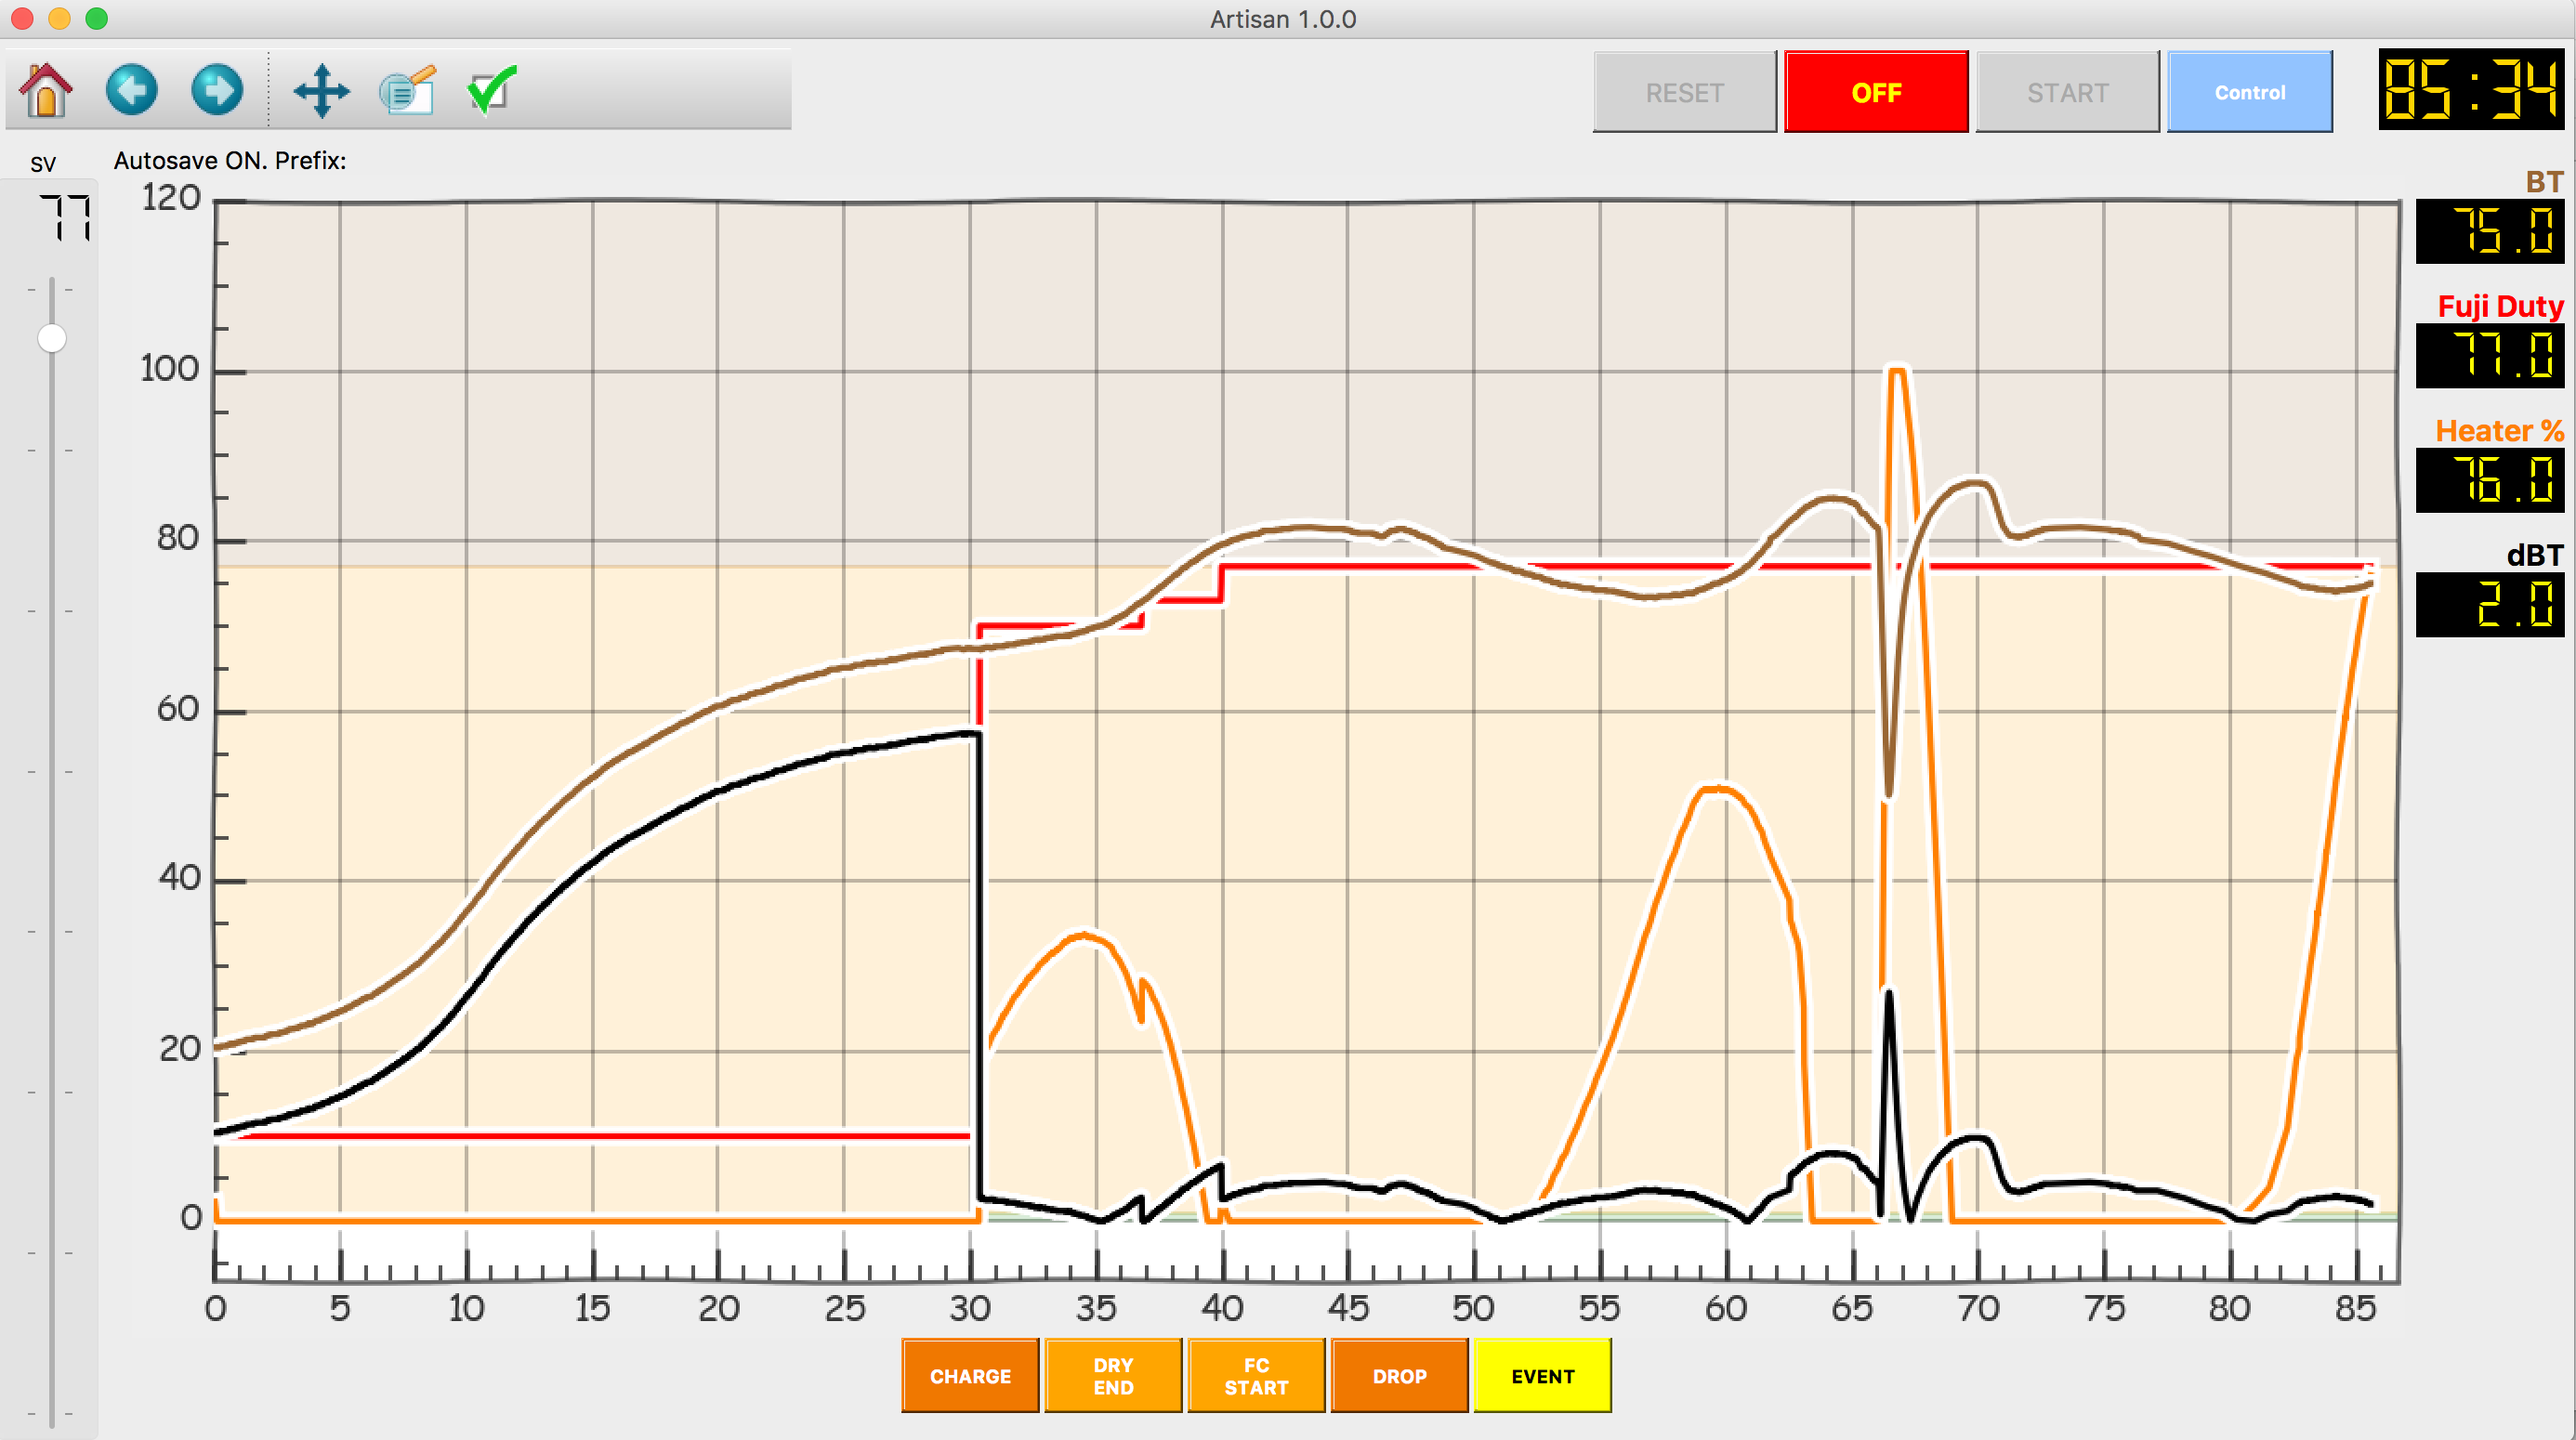Toggle the blue Control button
The width and height of the screenshot is (2576, 1440).
coord(2249,92)
